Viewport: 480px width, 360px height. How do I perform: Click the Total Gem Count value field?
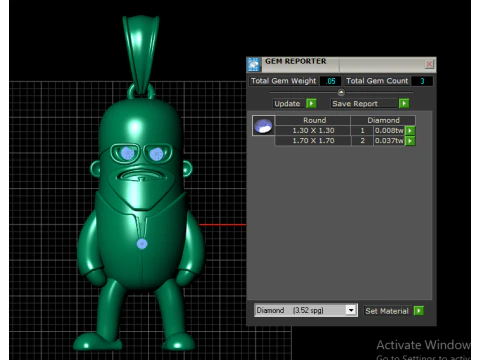pyautogui.click(x=422, y=81)
